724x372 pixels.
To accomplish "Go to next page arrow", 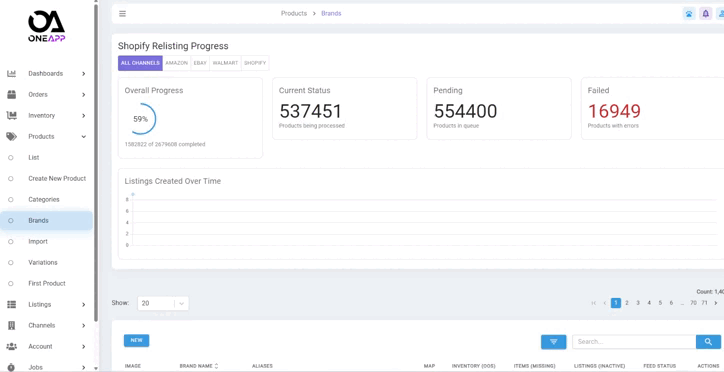I will 716,303.
